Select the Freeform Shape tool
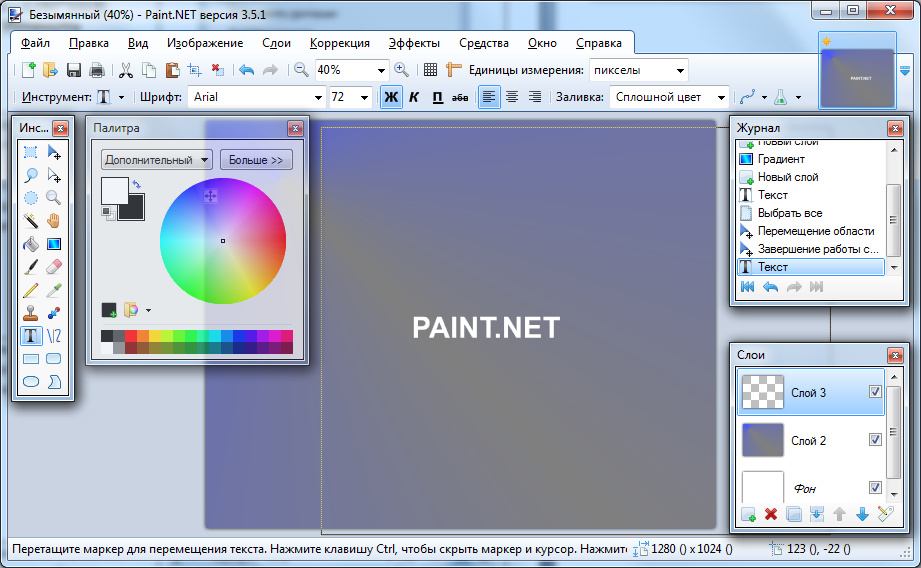This screenshot has width=921, height=568. tap(53, 382)
